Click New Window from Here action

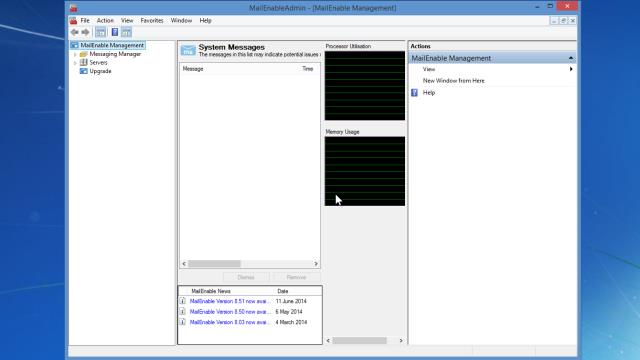click(x=453, y=81)
